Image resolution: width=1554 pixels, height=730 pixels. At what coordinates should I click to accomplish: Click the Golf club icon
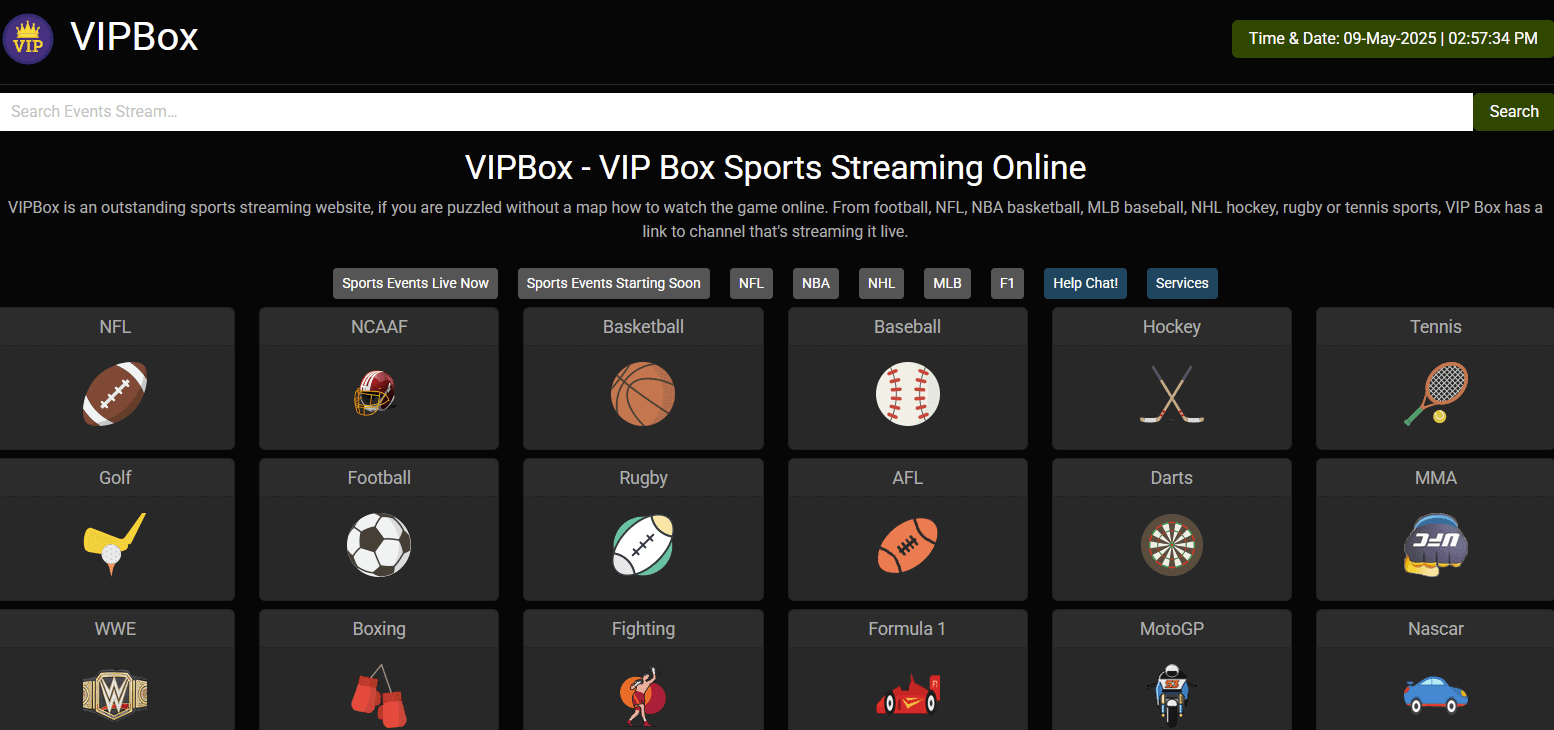[x=115, y=545]
